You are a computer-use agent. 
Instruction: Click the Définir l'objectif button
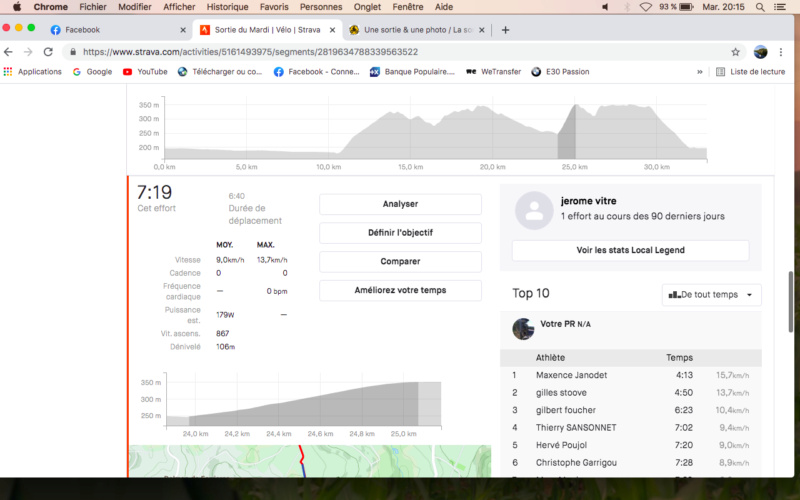(x=401, y=233)
